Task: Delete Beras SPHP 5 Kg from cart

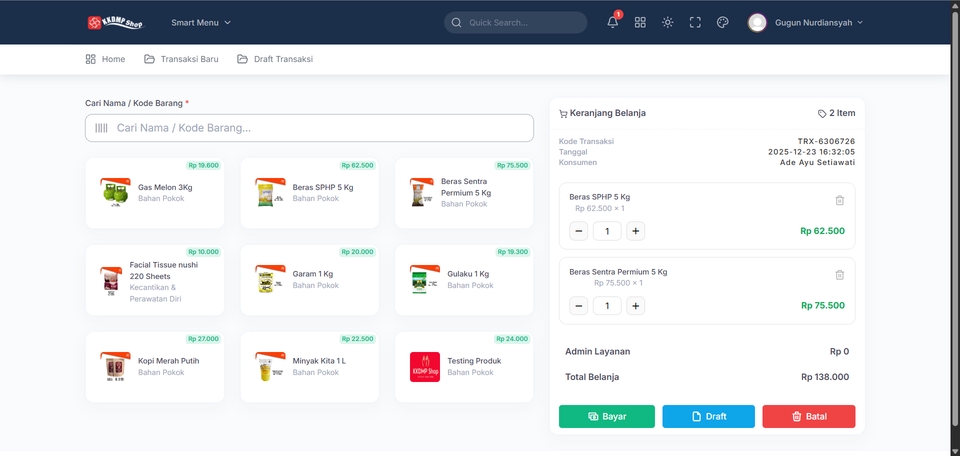Action: [839, 200]
